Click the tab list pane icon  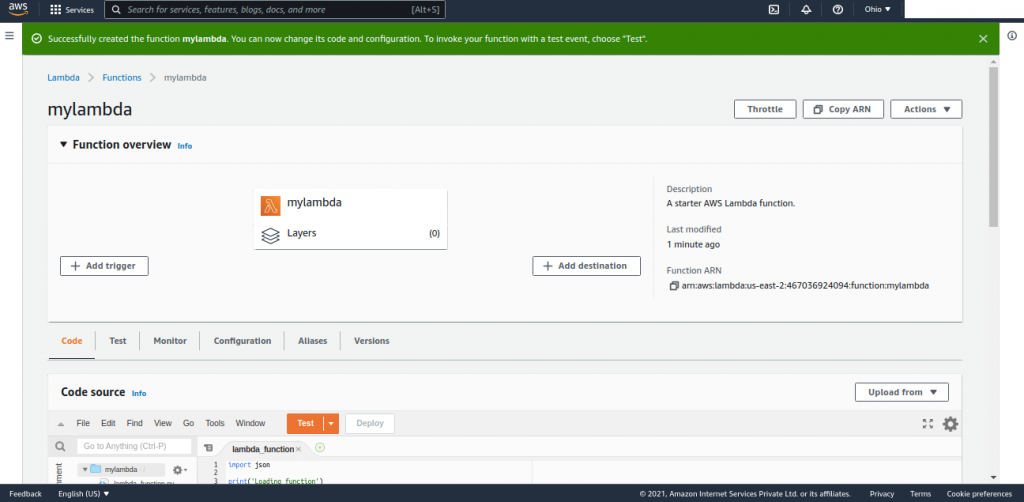tap(208, 448)
